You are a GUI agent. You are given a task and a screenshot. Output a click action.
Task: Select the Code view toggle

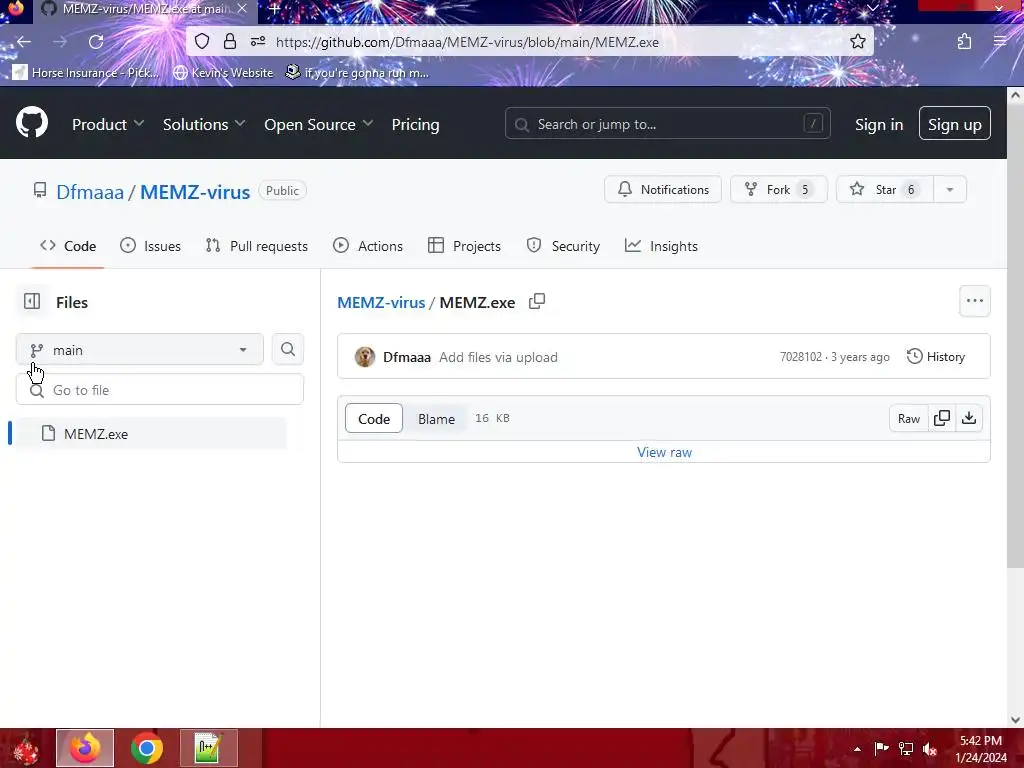click(x=374, y=419)
